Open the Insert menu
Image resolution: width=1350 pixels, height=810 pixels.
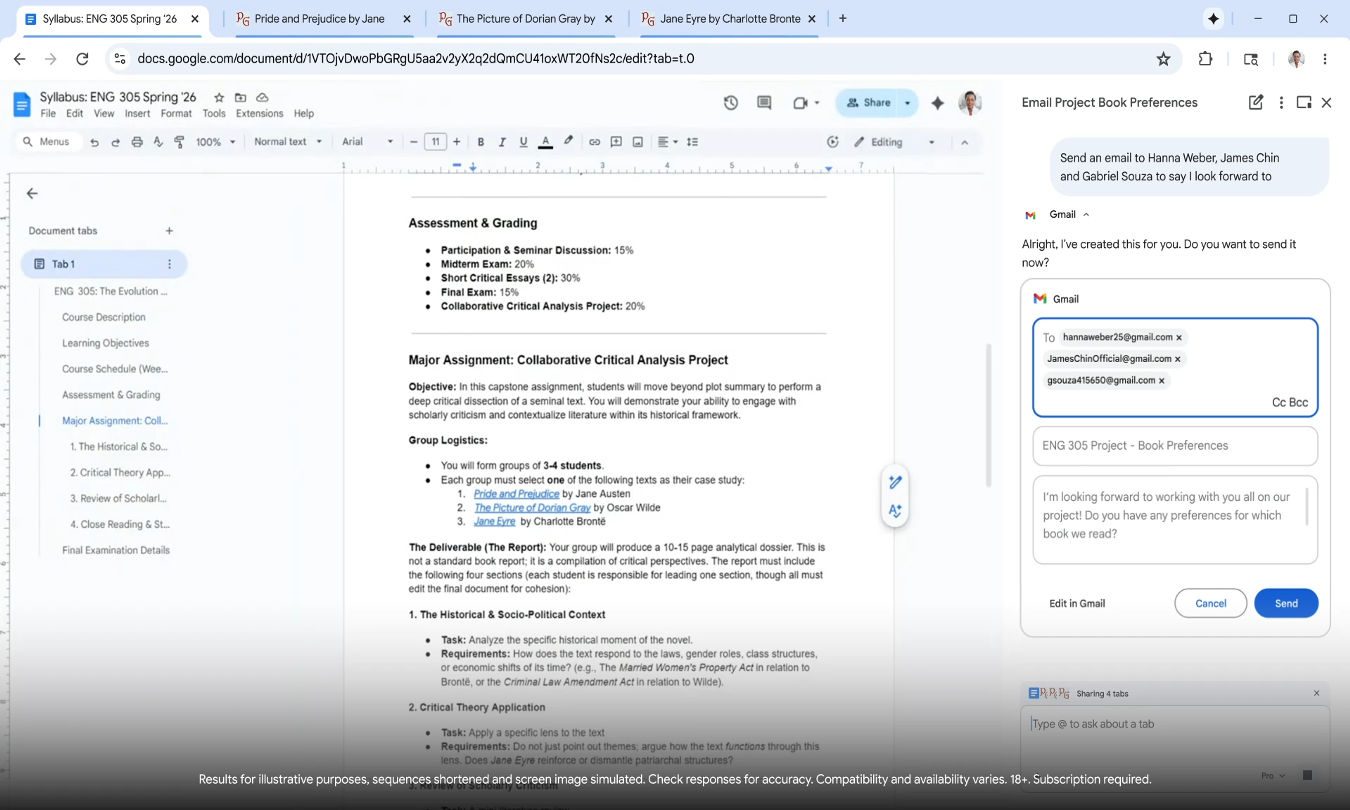click(x=137, y=113)
